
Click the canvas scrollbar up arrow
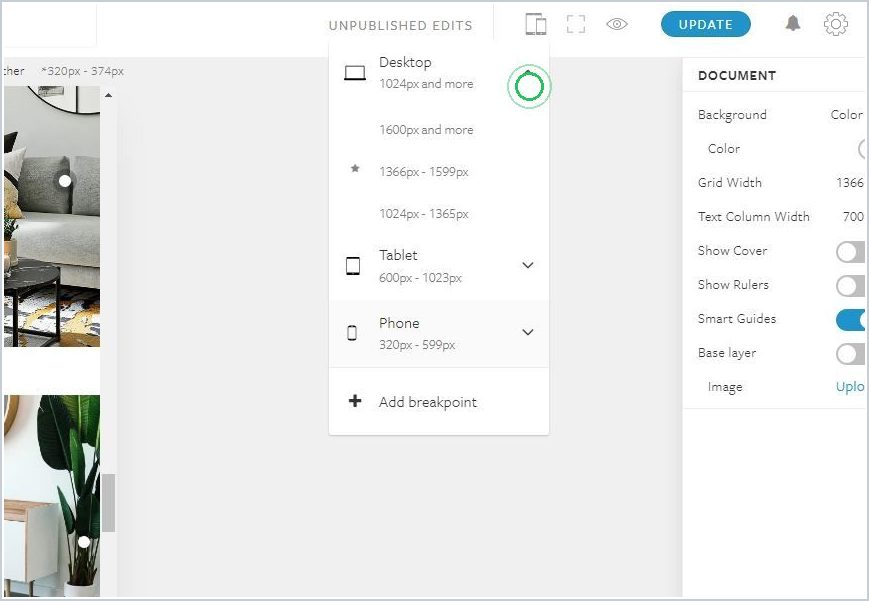tap(109, 95)
